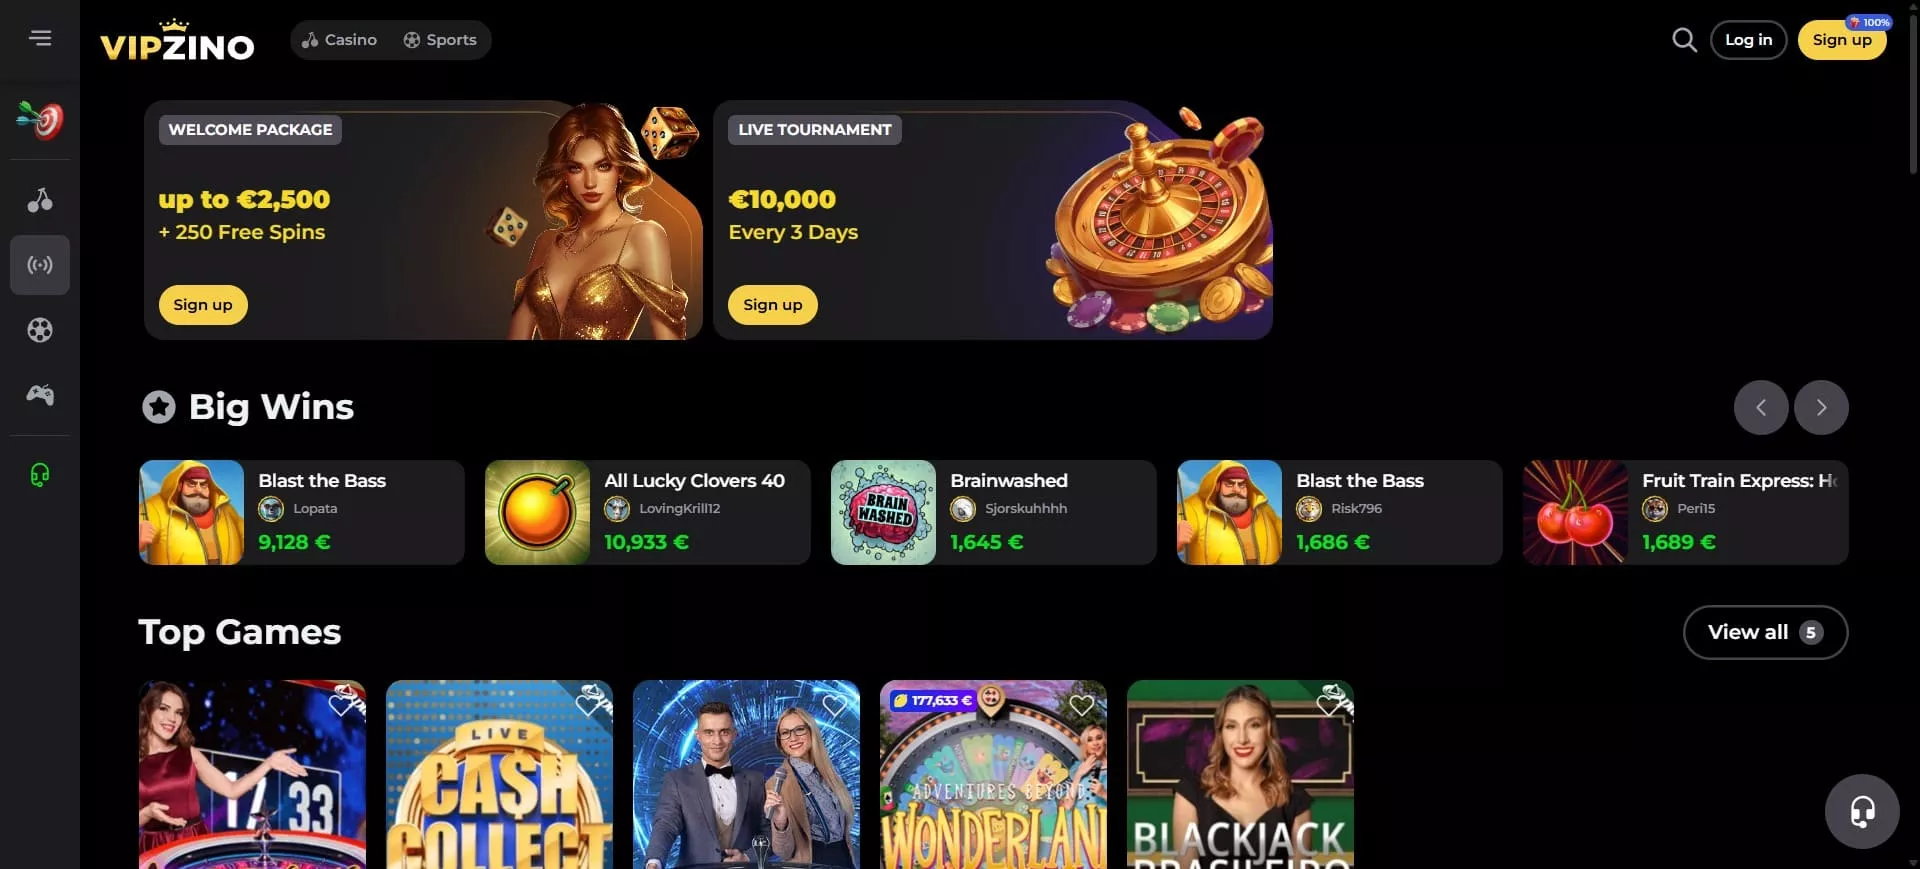Viewport: 1920px width, 869px height.
Task: Toggle the favorite heart on Adventures Beyond Wonderland
Action: tap(1081, 705)
